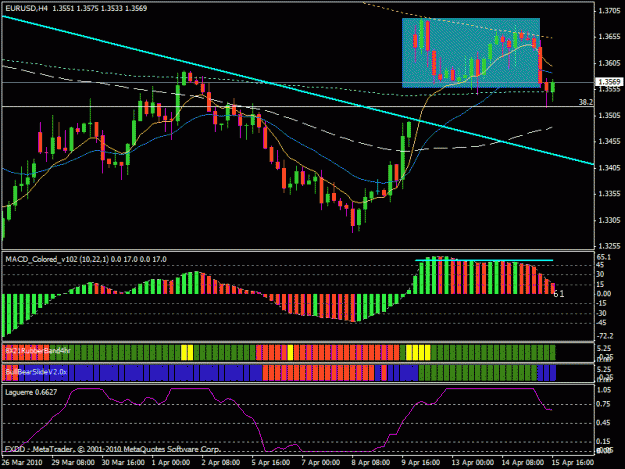Image resolution: width=625 pixels, height=469 pixels.
Task: Click the 7 Apr 00:00 time label
Action: pyautogui.click(x=320, y=462)
